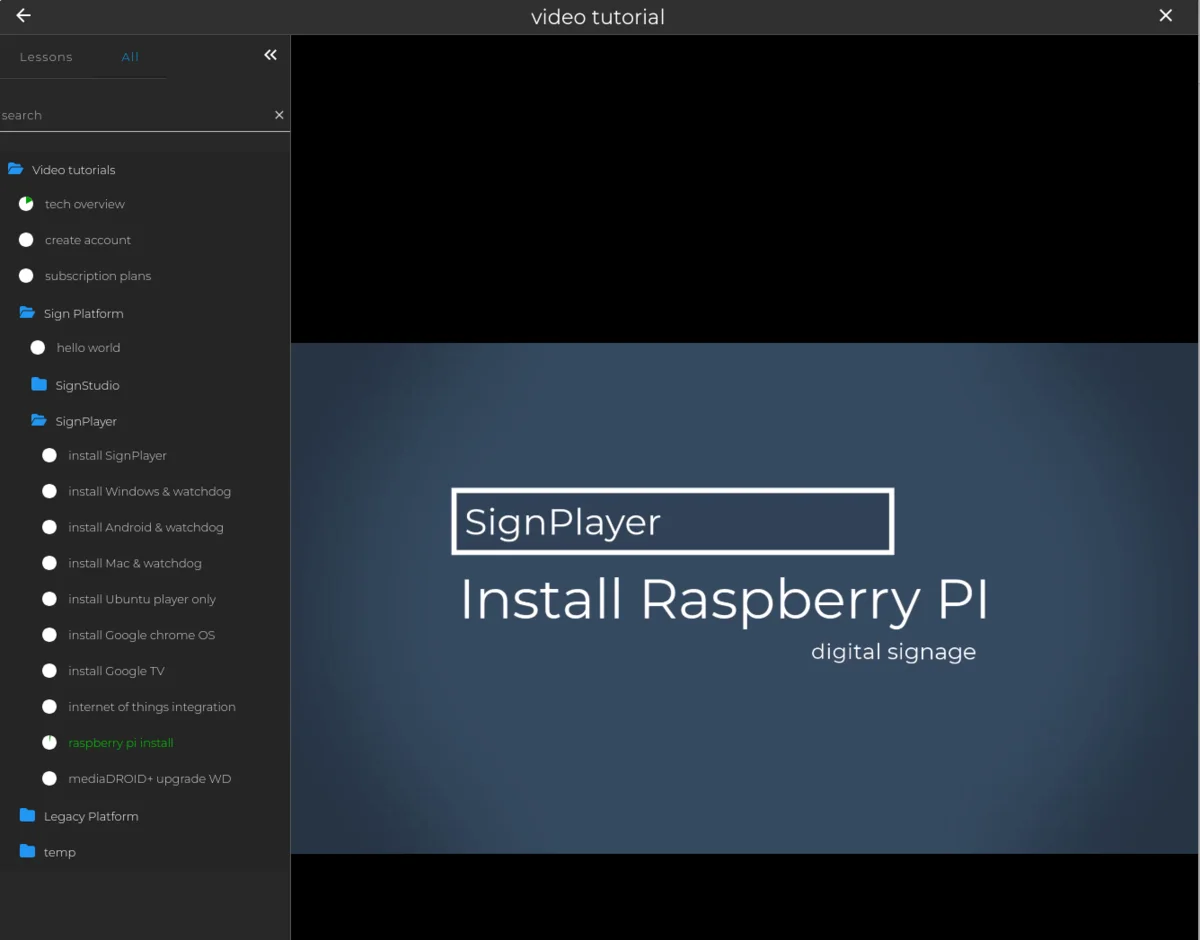Open install Google chrome OS lesson

coord(142,635)
